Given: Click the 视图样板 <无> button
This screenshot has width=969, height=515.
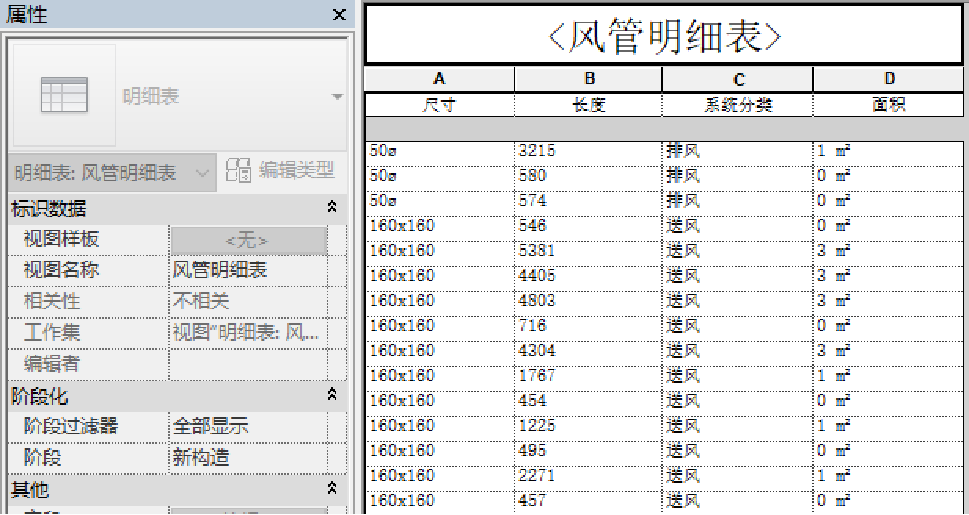Looking at the screenshot, I should 248,240.
